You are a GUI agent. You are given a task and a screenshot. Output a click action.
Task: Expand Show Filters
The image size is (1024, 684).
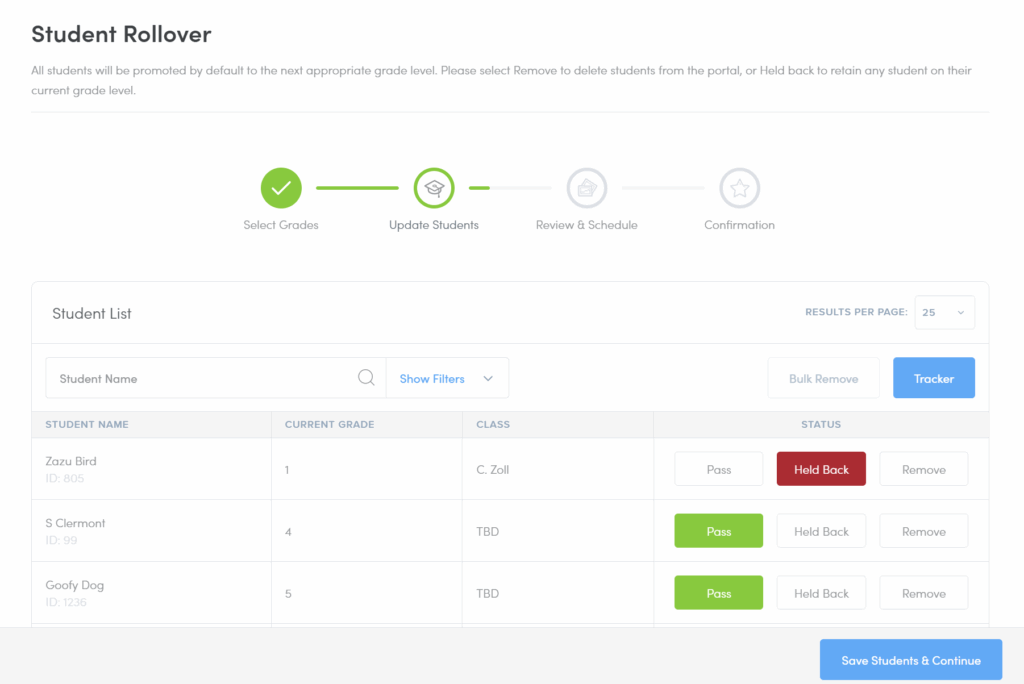coord(447,378)
